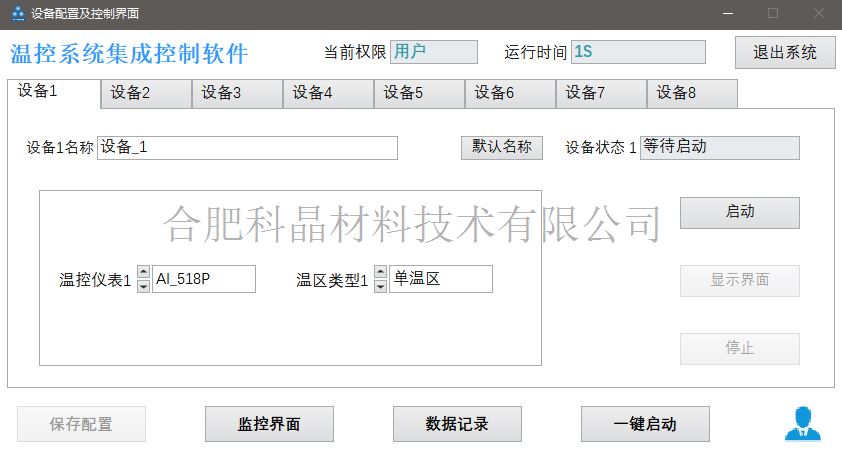Close the 设备配置及控制界面 window

point(819,13)
